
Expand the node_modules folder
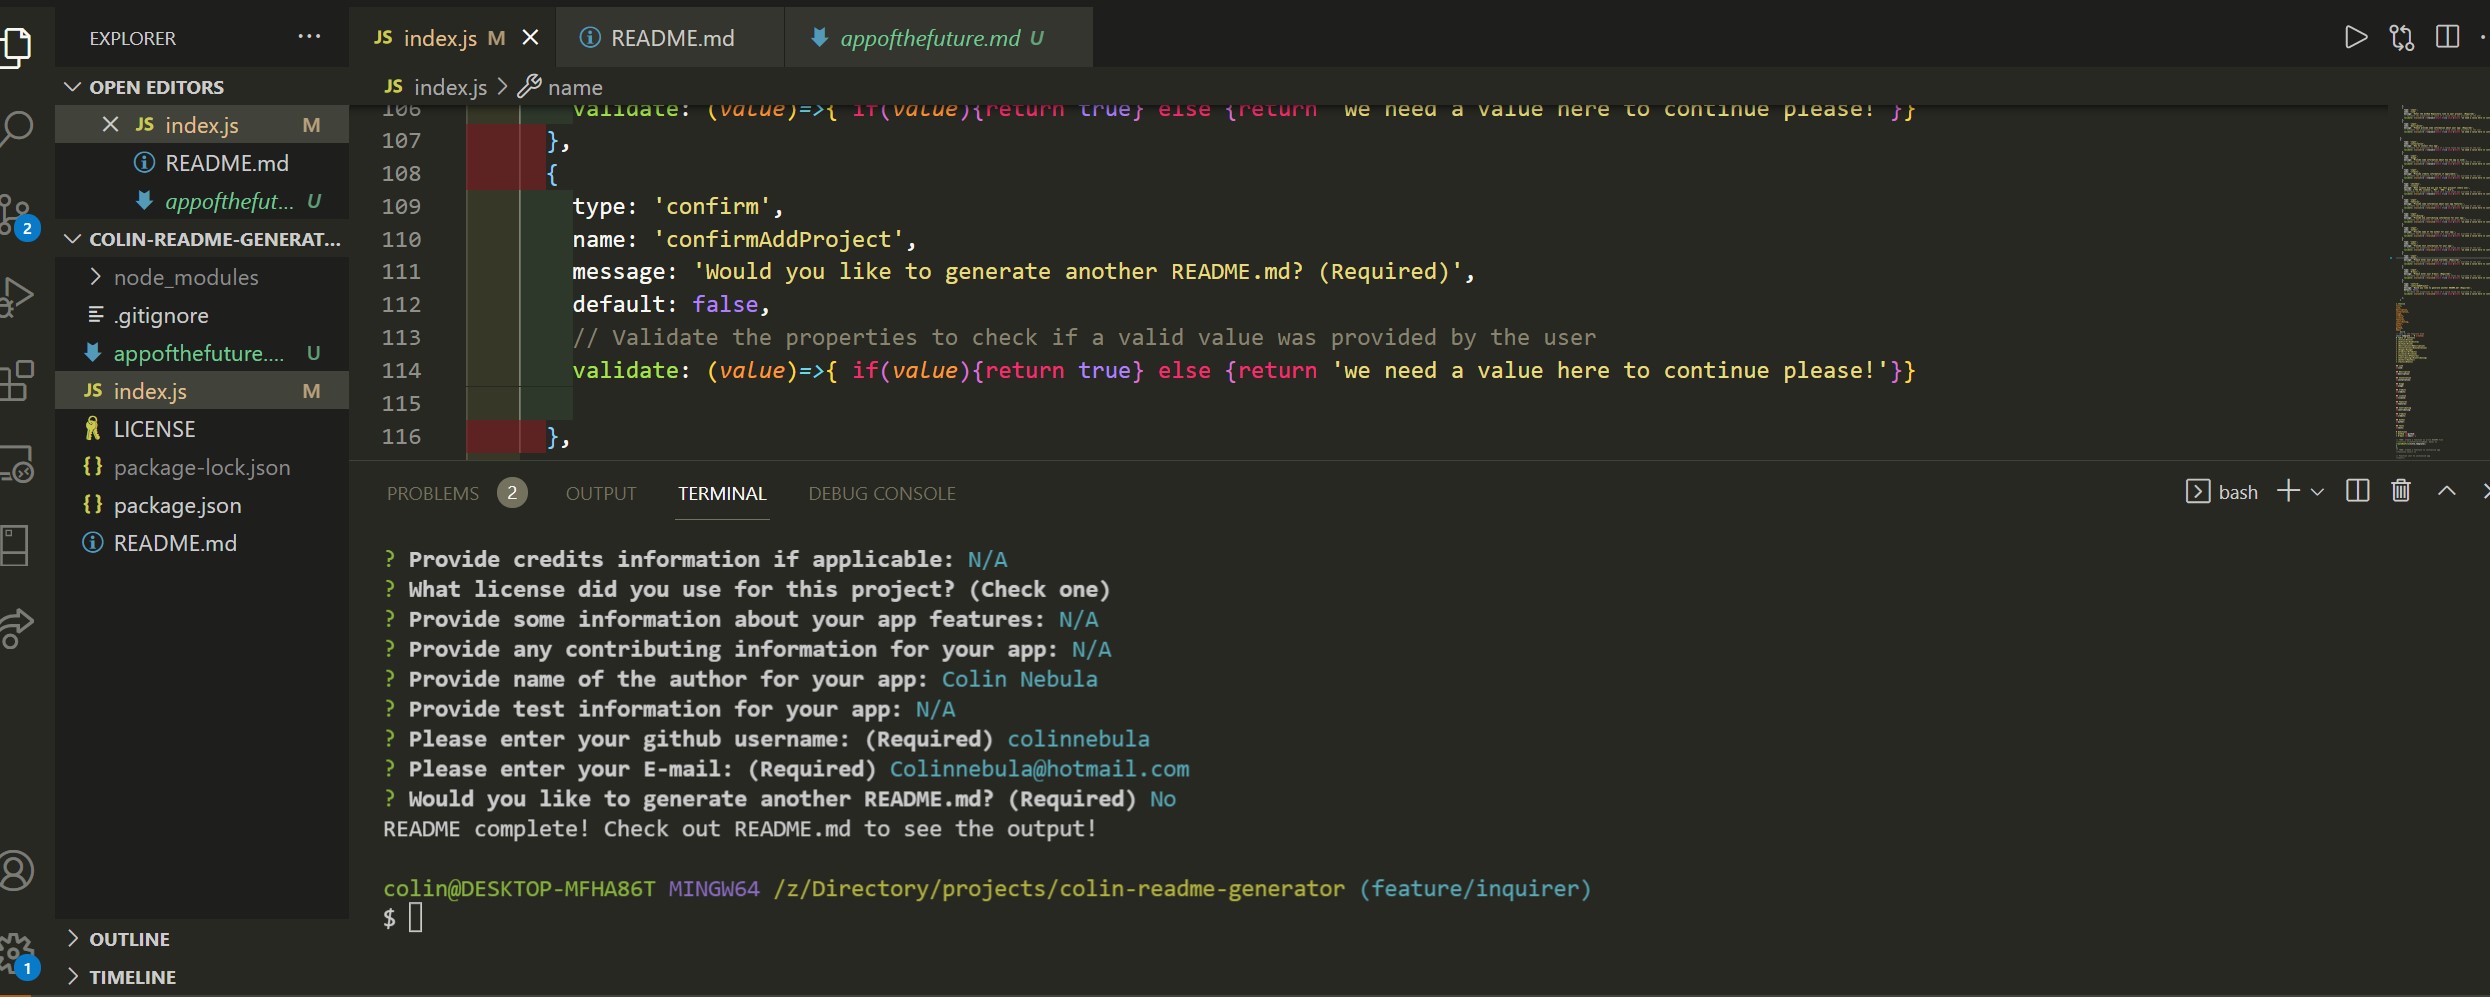(96, 277)
